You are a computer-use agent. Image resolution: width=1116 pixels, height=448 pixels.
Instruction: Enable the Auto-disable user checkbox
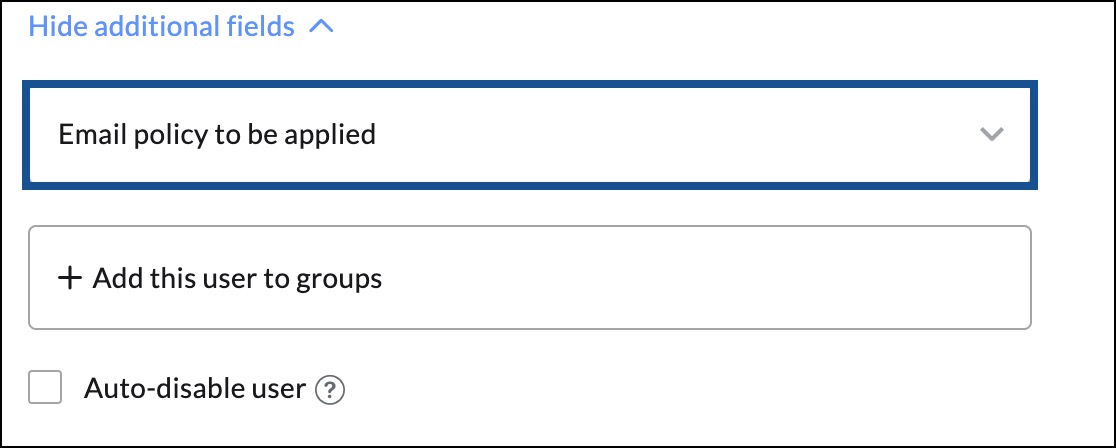coord(45,387)
